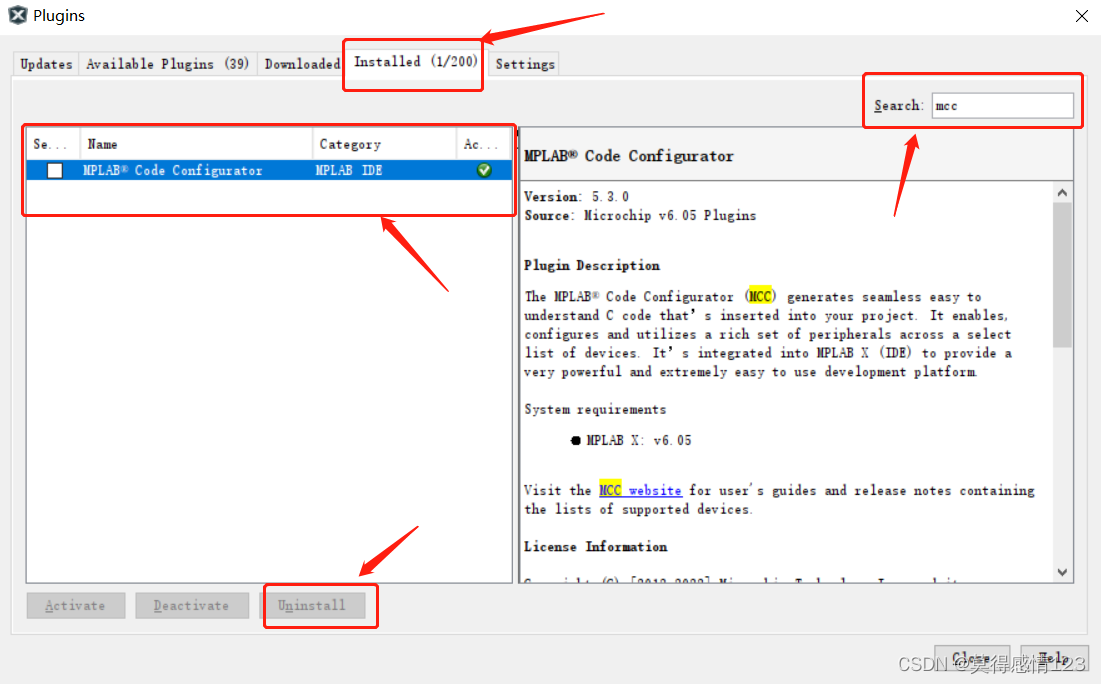Check the selection checkbox for MPLAB Code Configurator

pos(56,170)
